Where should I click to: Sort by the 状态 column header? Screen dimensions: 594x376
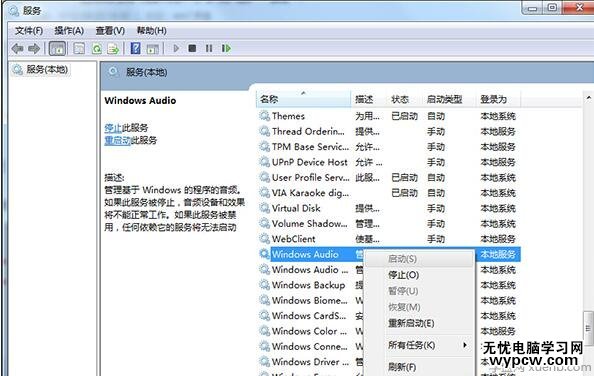(x=405, y=99)
